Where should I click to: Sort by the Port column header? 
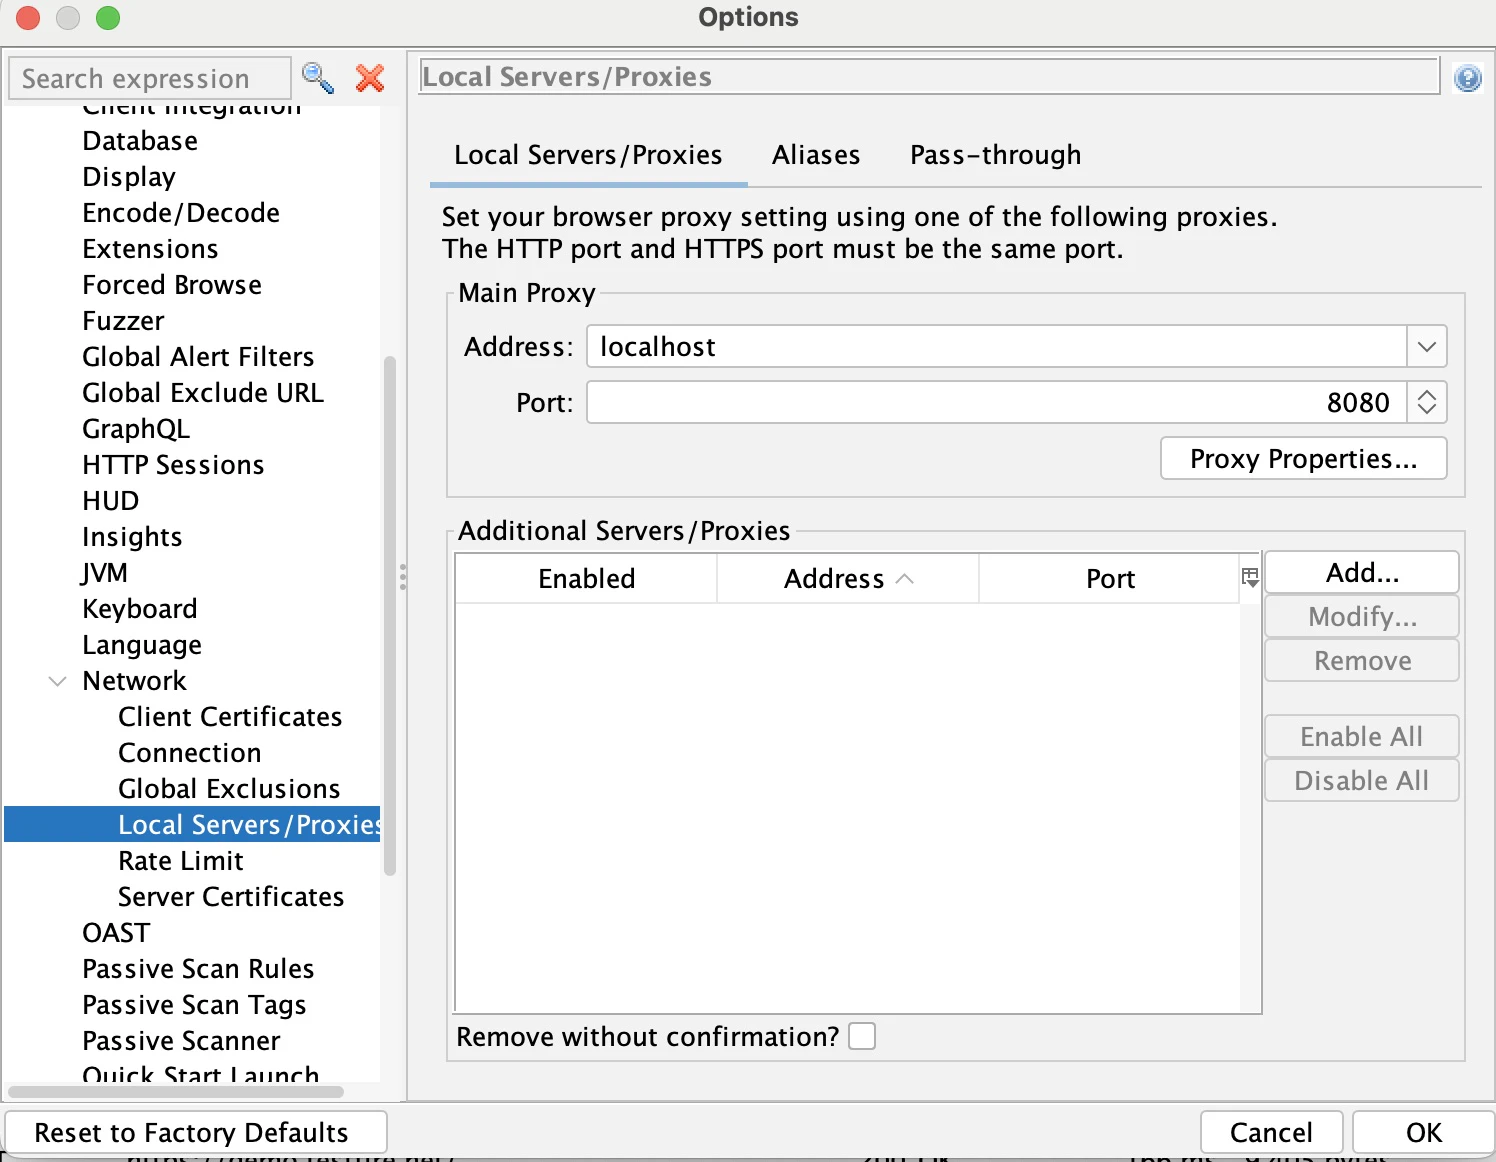1110,579
